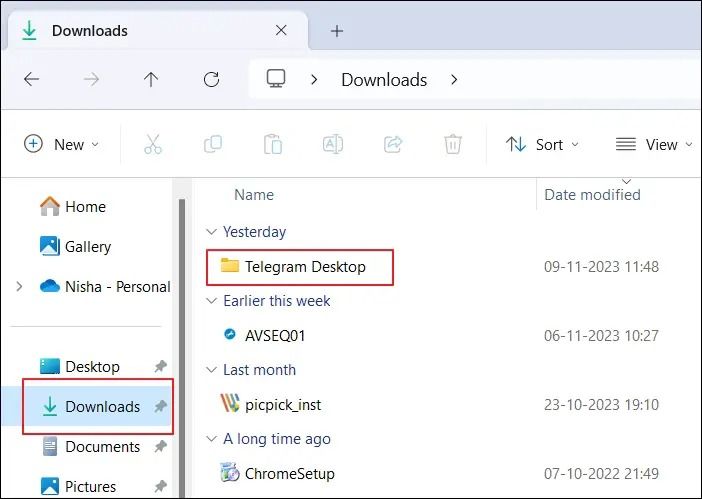The height and width of the screenshot is (499, 702).
Task: Navigate back to previous folder
Action: (31, 79)
